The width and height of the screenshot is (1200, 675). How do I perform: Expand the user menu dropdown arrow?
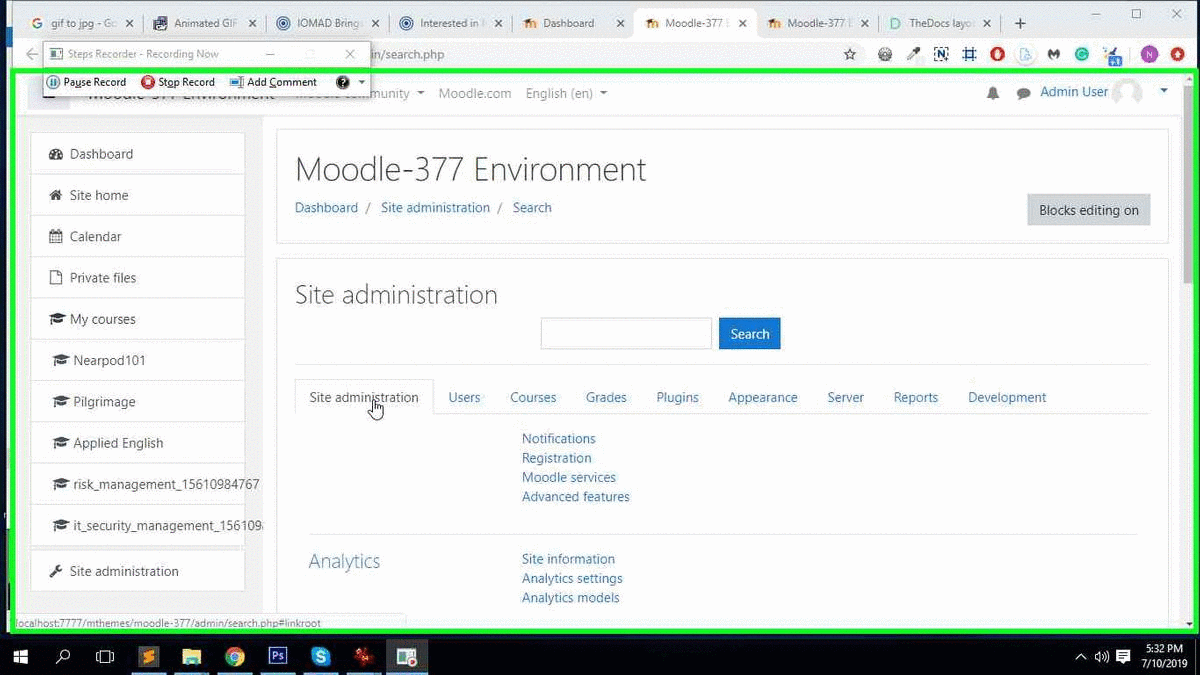tap(1164, 91)
